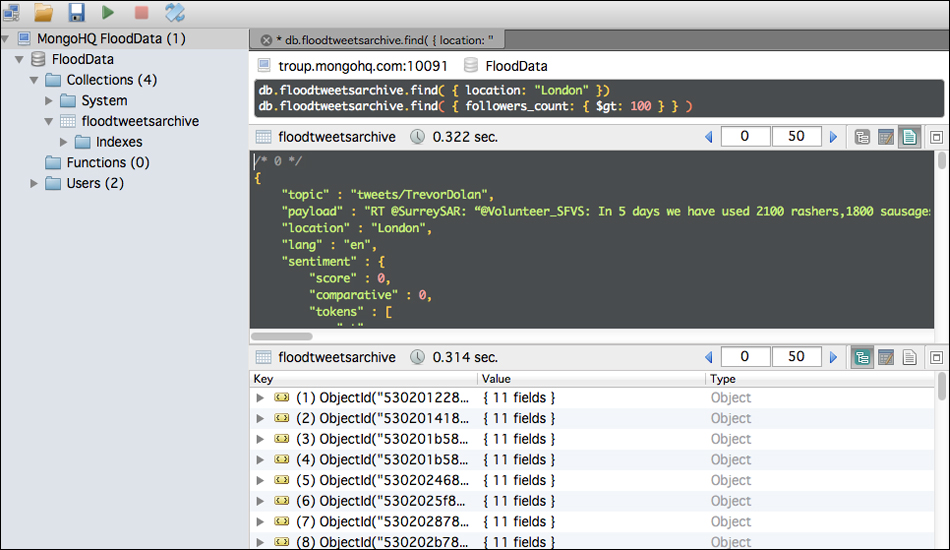950x550 pixels.
Task: Maximize the second result panel
Action: (936, 357)
